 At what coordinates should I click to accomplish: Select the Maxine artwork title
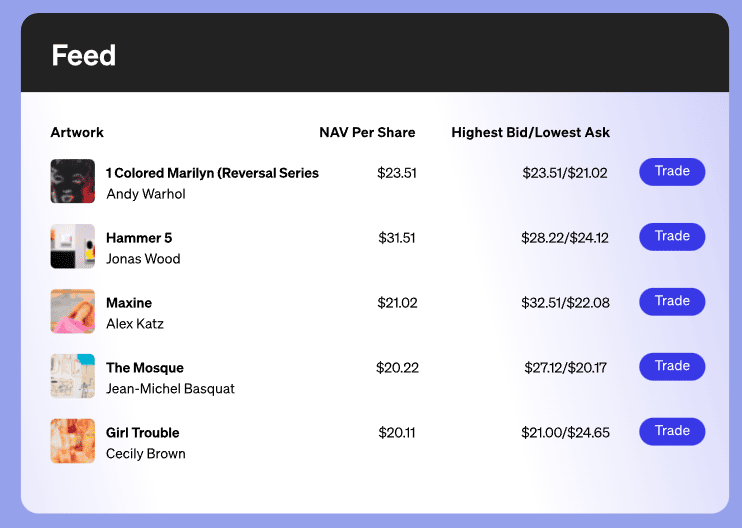click(x=129, y=303)
